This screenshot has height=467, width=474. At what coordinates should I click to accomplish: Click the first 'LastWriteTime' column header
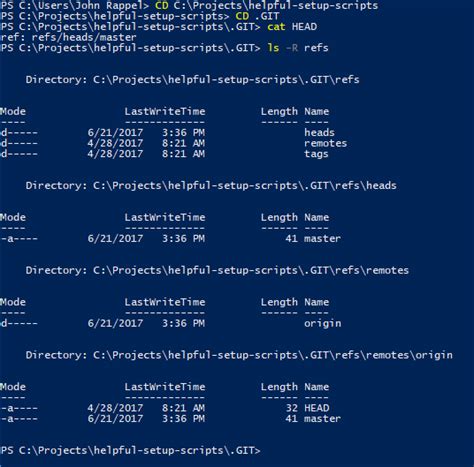click(x=165, y=111)
